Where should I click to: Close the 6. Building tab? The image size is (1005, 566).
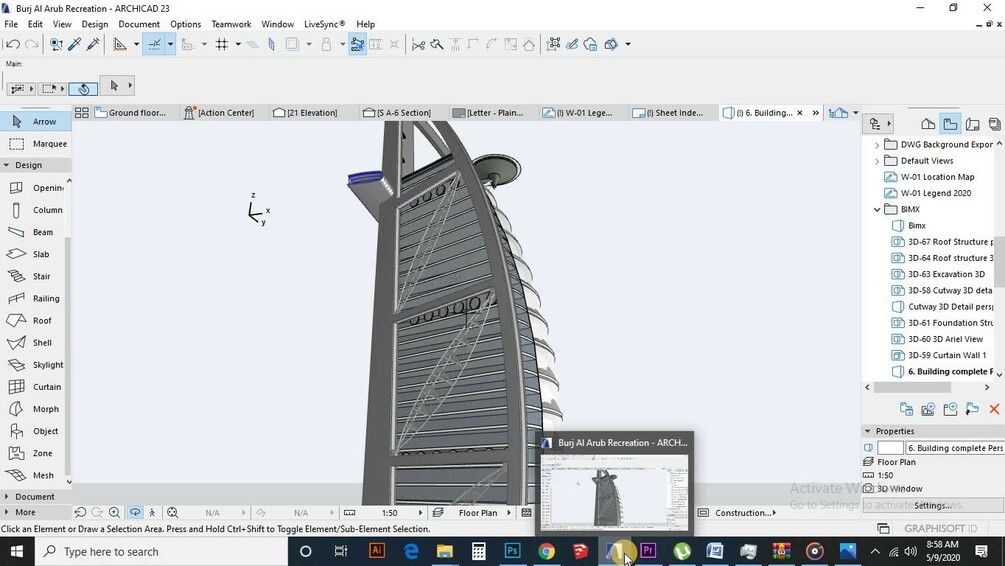[799, 113]
